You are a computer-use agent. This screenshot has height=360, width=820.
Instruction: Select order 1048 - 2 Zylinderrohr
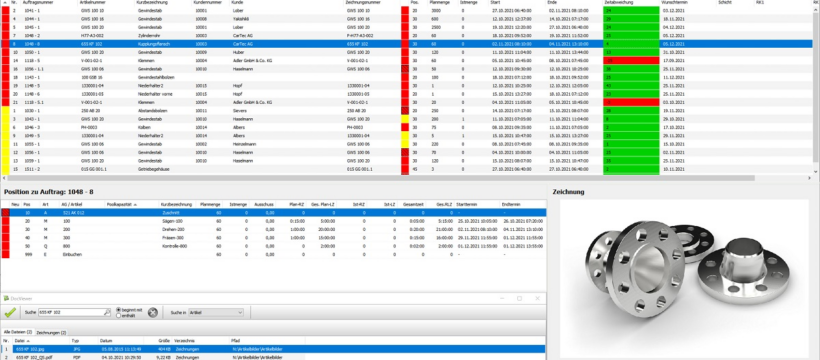click(407, 36)
